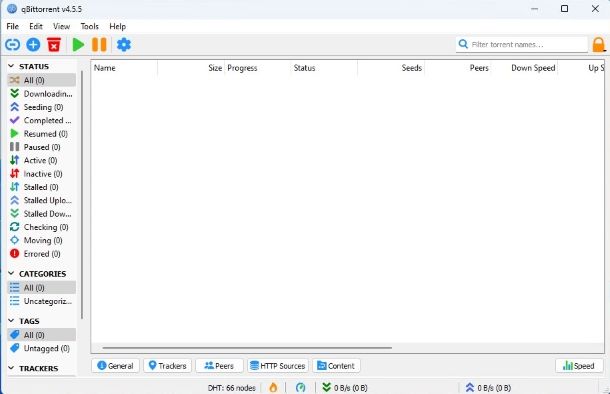
Task: Click the Add Torrent Link toolbar icon
Action: click(x=12, y=45)
